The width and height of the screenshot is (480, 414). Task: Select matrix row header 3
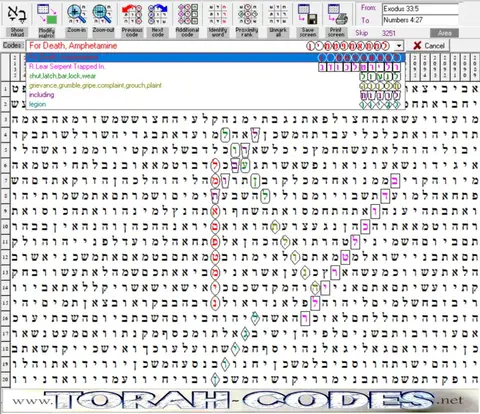coord(5,120)
